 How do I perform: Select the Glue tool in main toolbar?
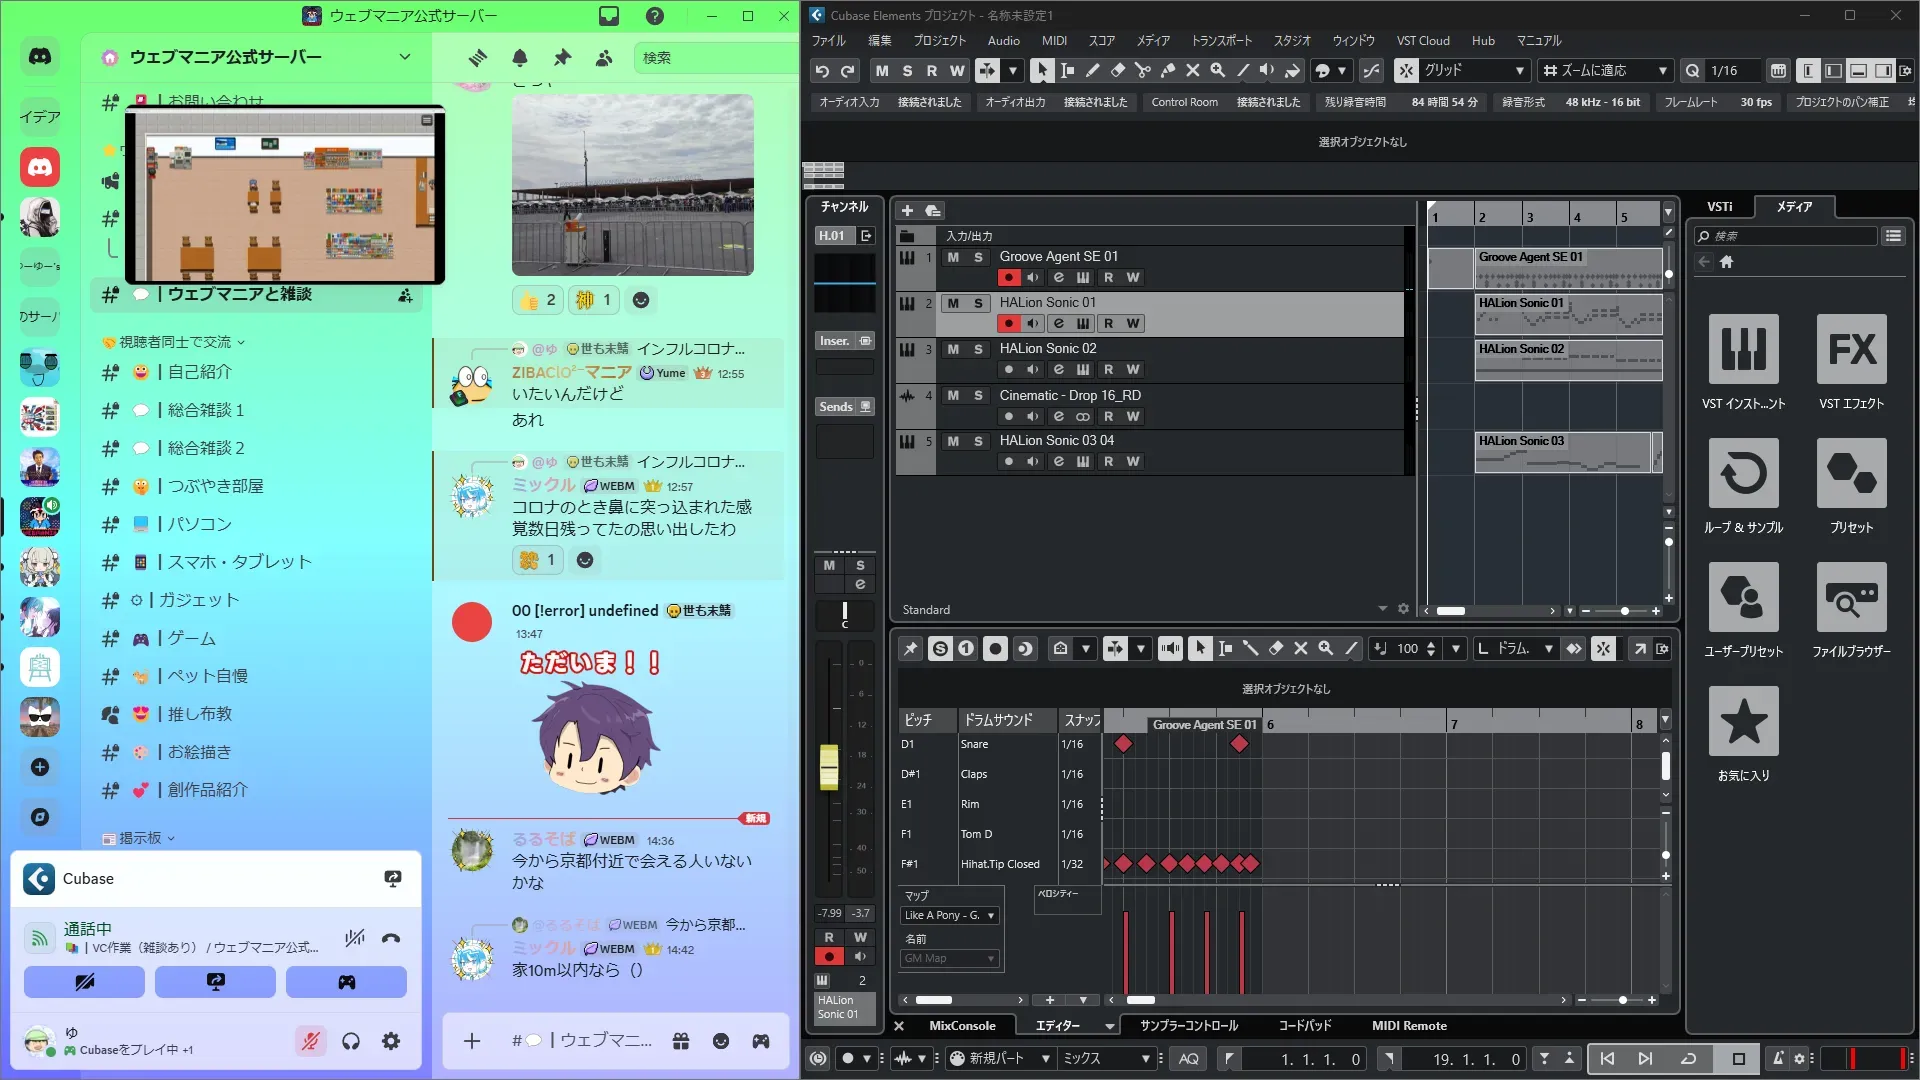pyautogui.click(x=1168, y=71)
